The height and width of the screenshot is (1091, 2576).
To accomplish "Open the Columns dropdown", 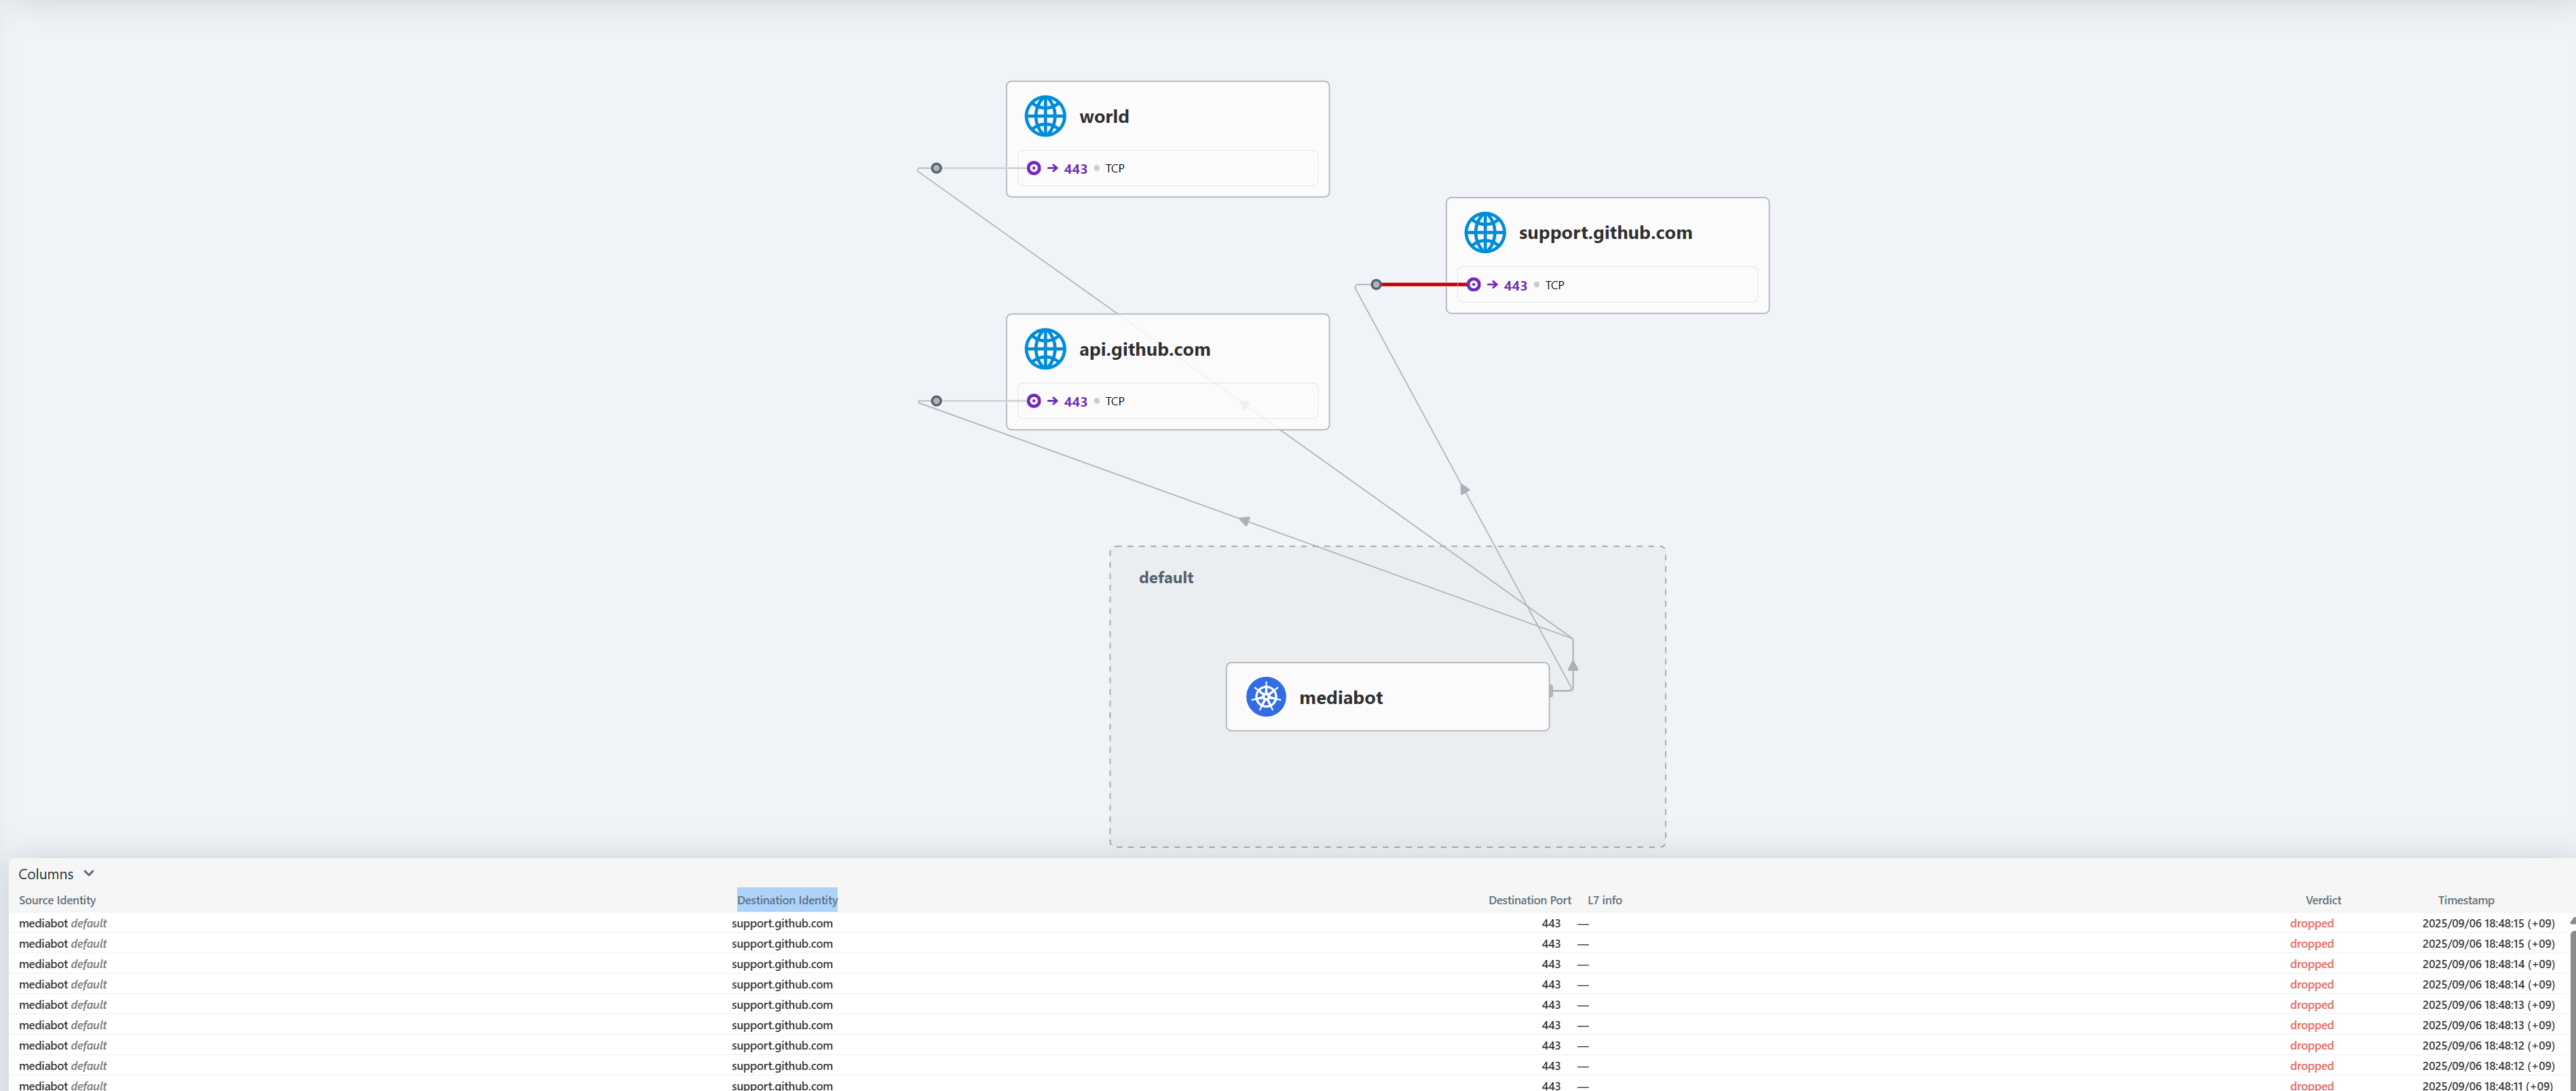I will (46, 874).
